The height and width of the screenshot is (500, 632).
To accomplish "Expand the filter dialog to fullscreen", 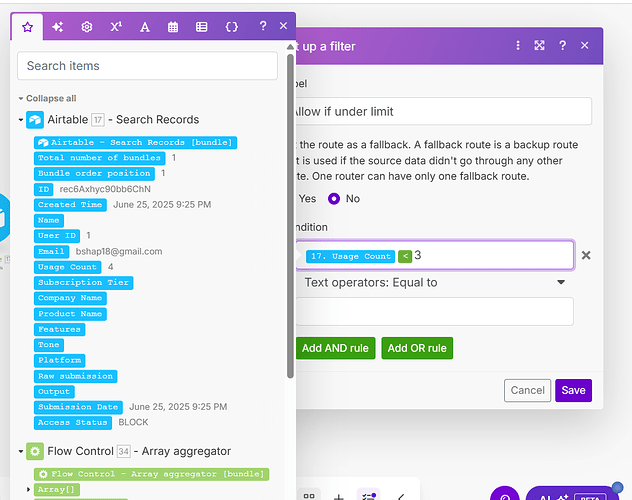I will point(539,46).
